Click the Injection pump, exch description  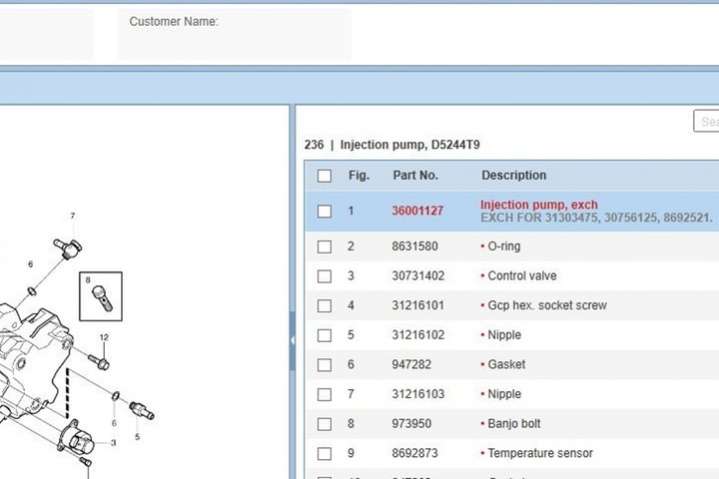[x=539, y=204]
